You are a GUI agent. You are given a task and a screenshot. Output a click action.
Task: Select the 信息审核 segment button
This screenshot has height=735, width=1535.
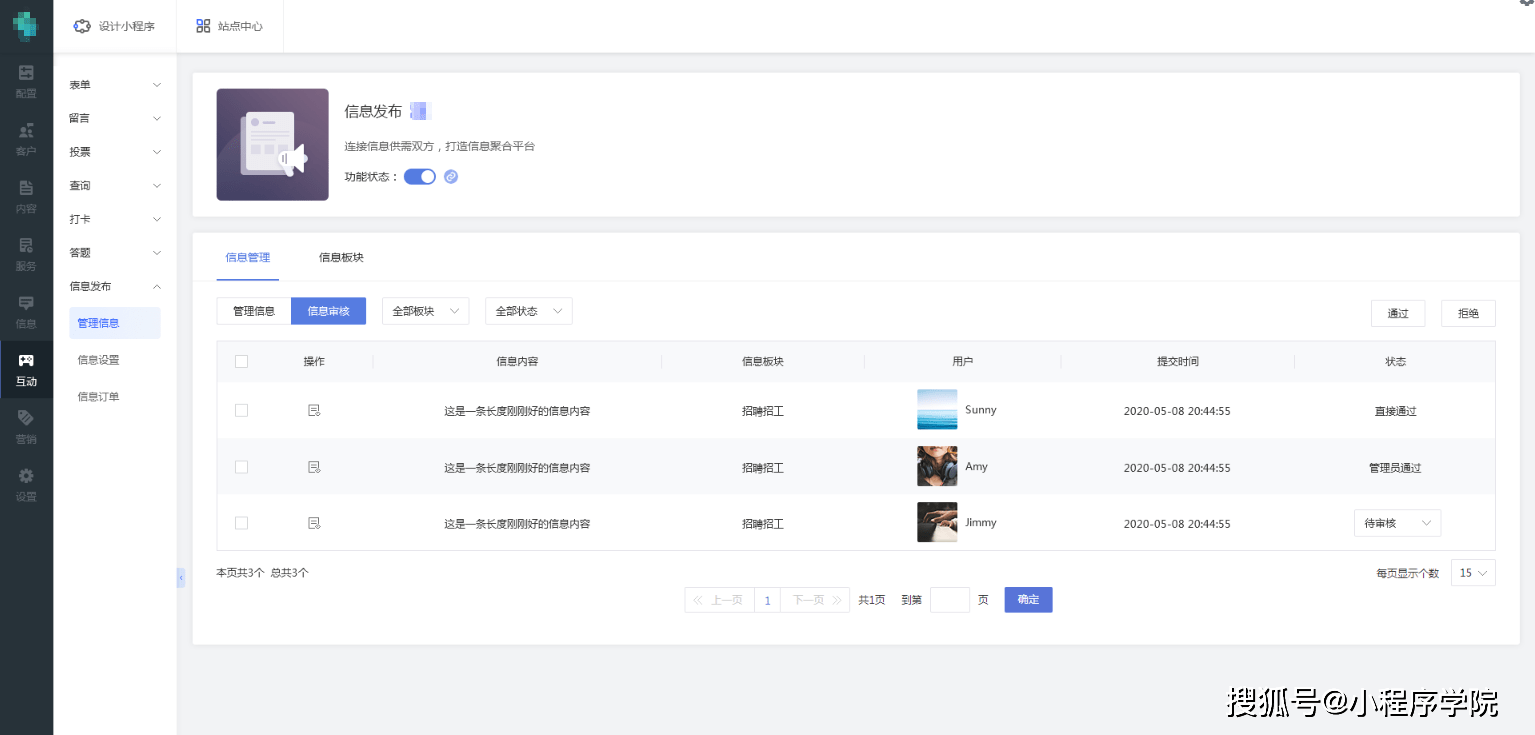coord(328,311)
